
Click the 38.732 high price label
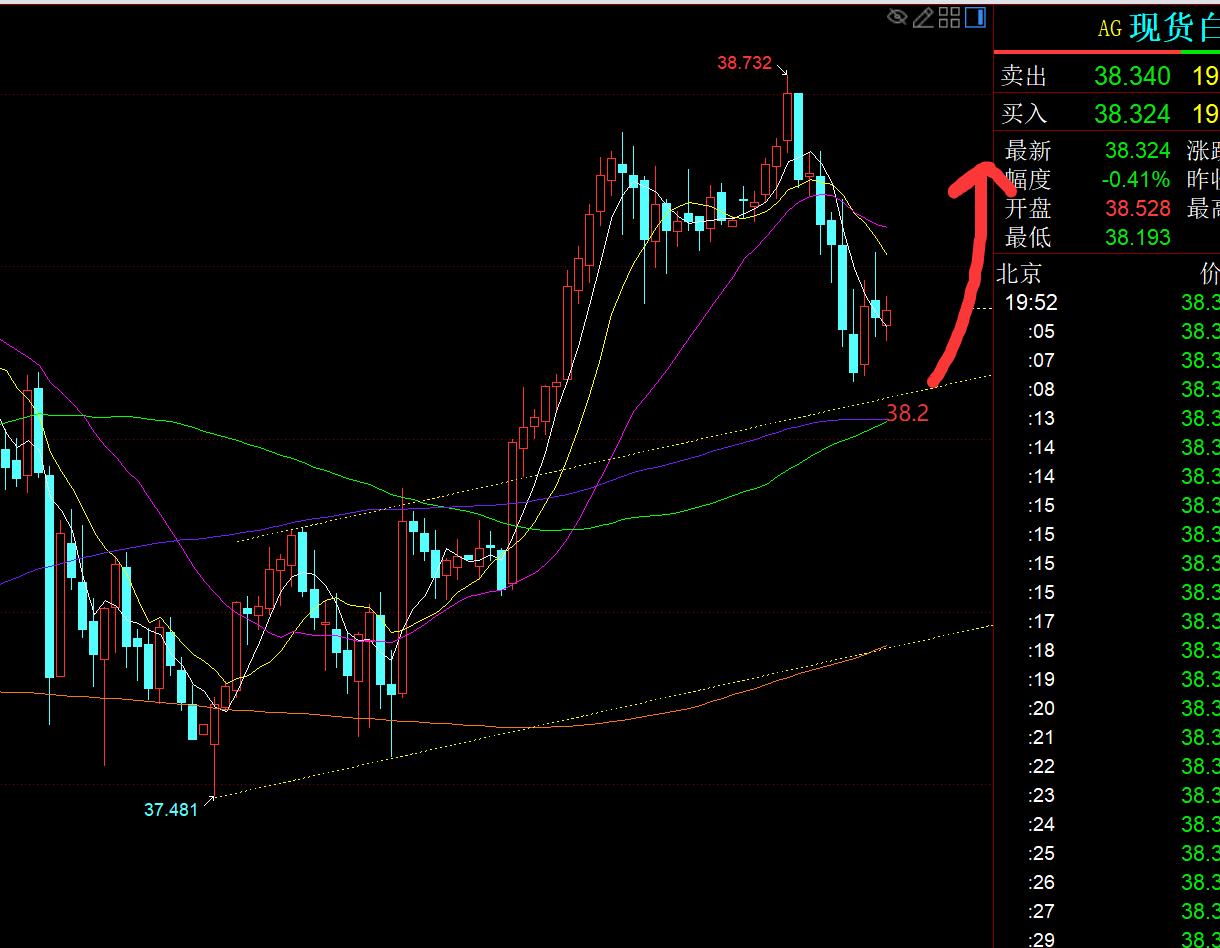pos(744,63)
